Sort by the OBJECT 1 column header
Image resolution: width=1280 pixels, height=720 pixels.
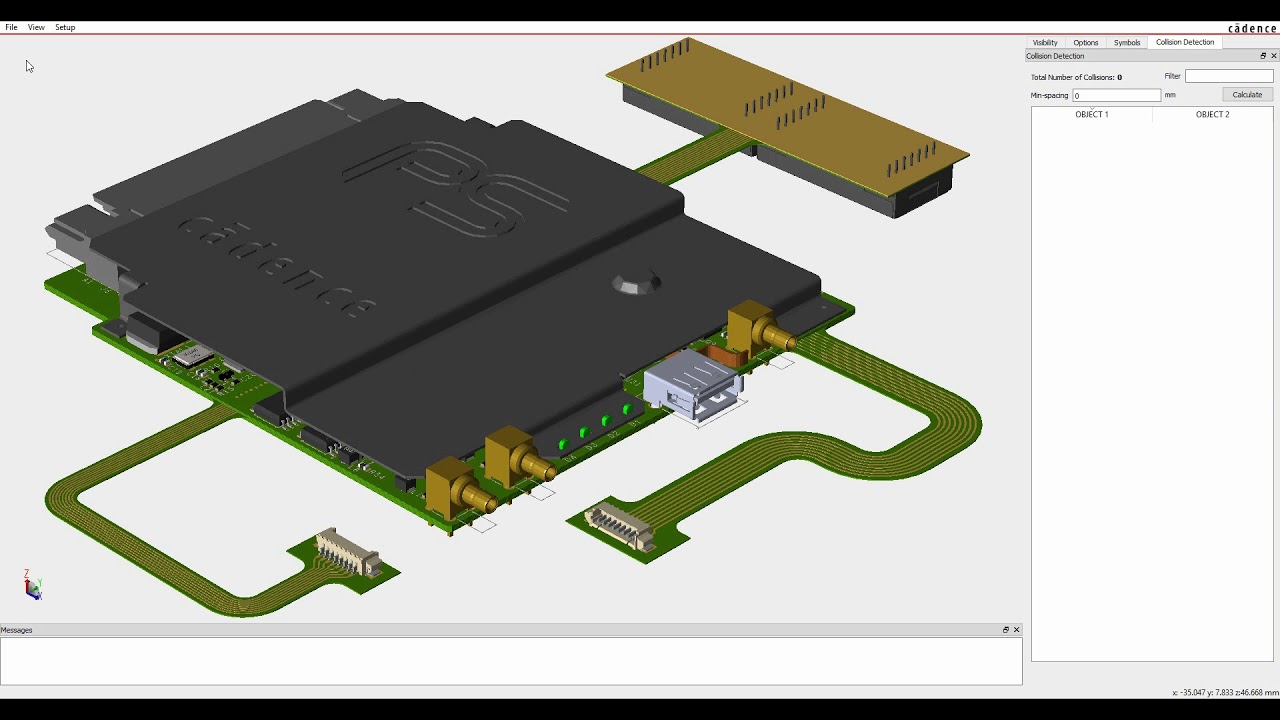pos(1091,114)
